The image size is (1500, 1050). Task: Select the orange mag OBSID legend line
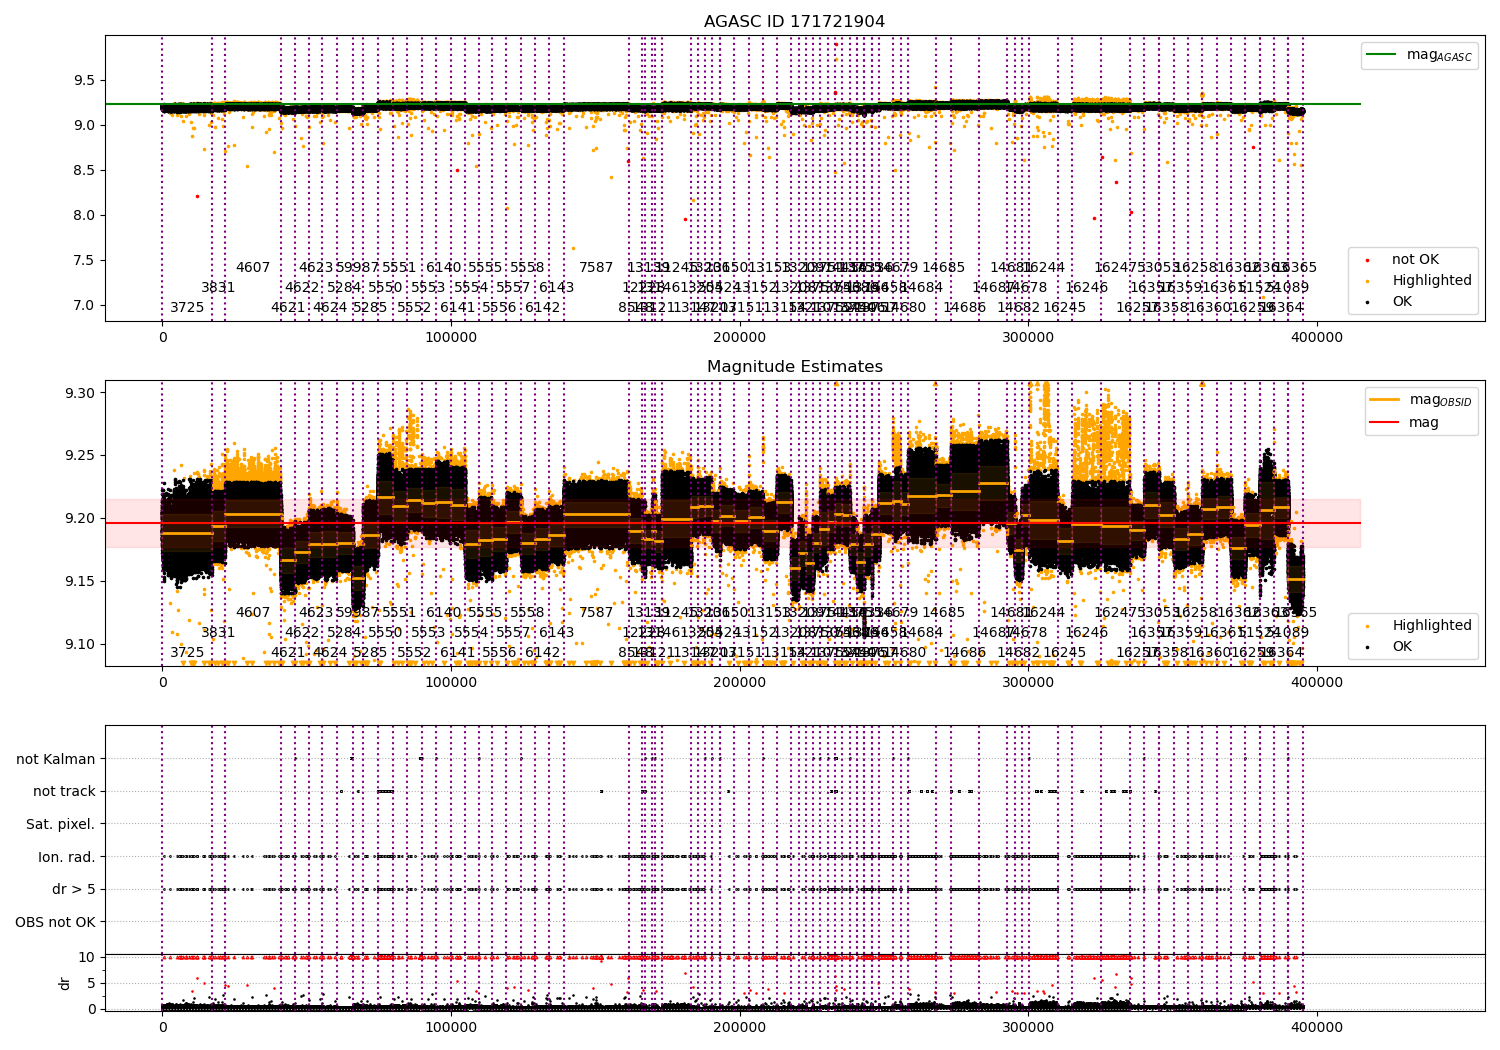(x=1386, y=400)
